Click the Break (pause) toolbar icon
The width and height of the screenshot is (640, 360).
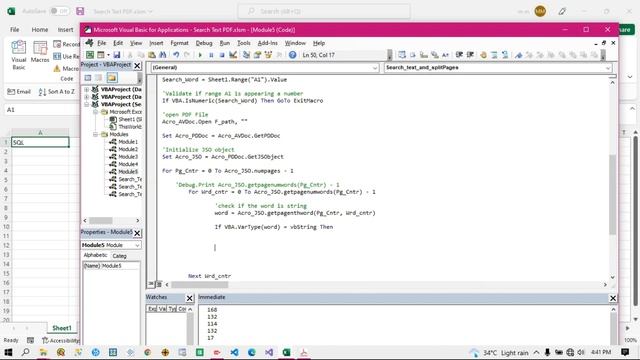pos(211,55)
